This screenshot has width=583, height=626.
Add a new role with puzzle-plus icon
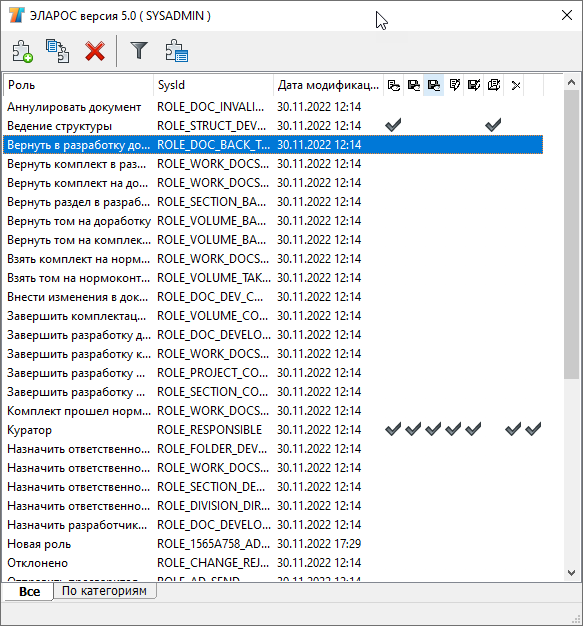22,51
